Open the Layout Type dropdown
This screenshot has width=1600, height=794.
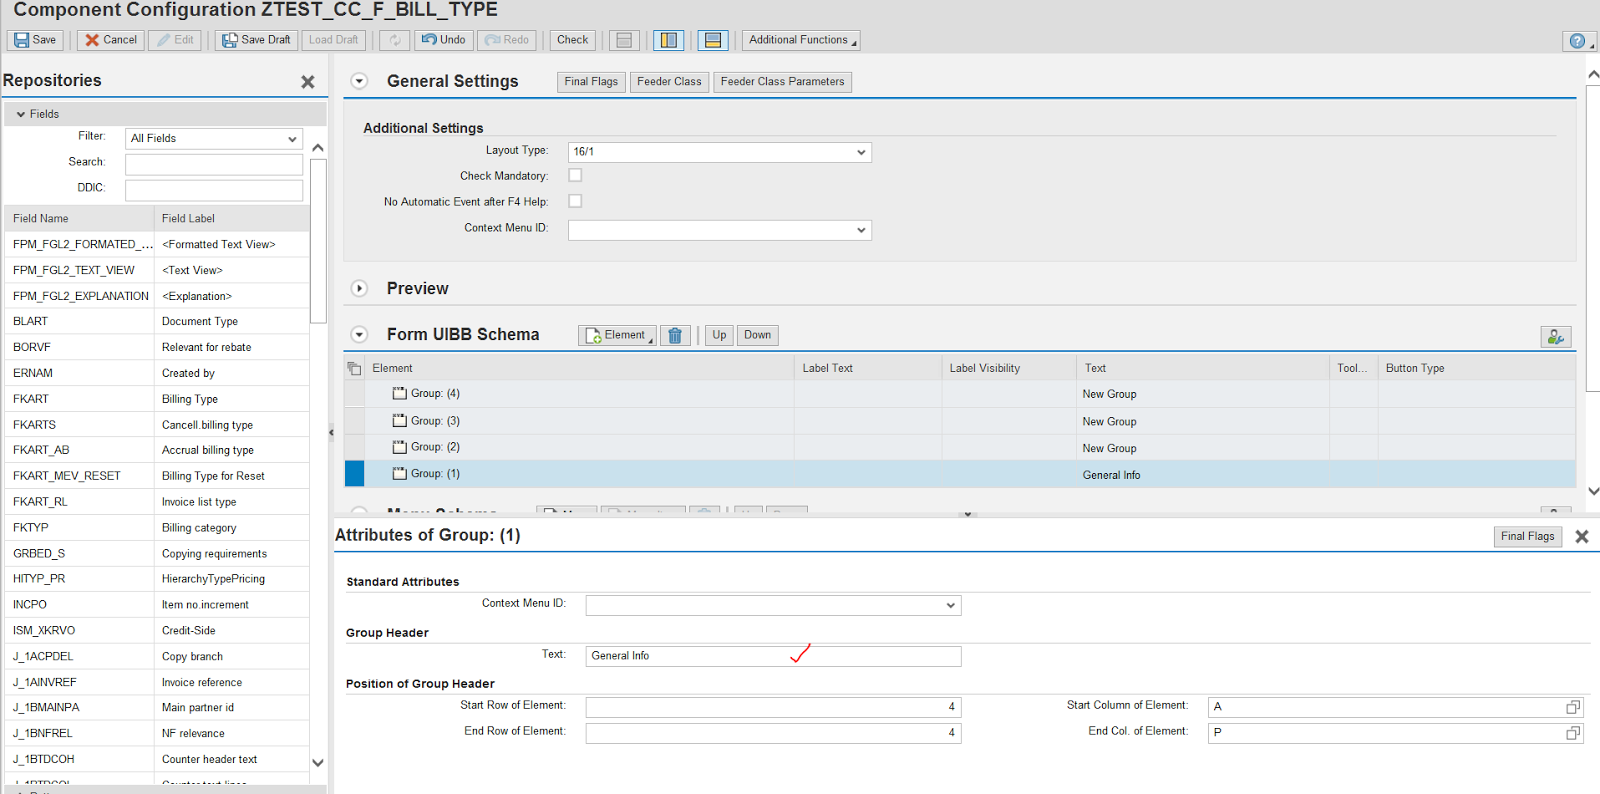860,152
